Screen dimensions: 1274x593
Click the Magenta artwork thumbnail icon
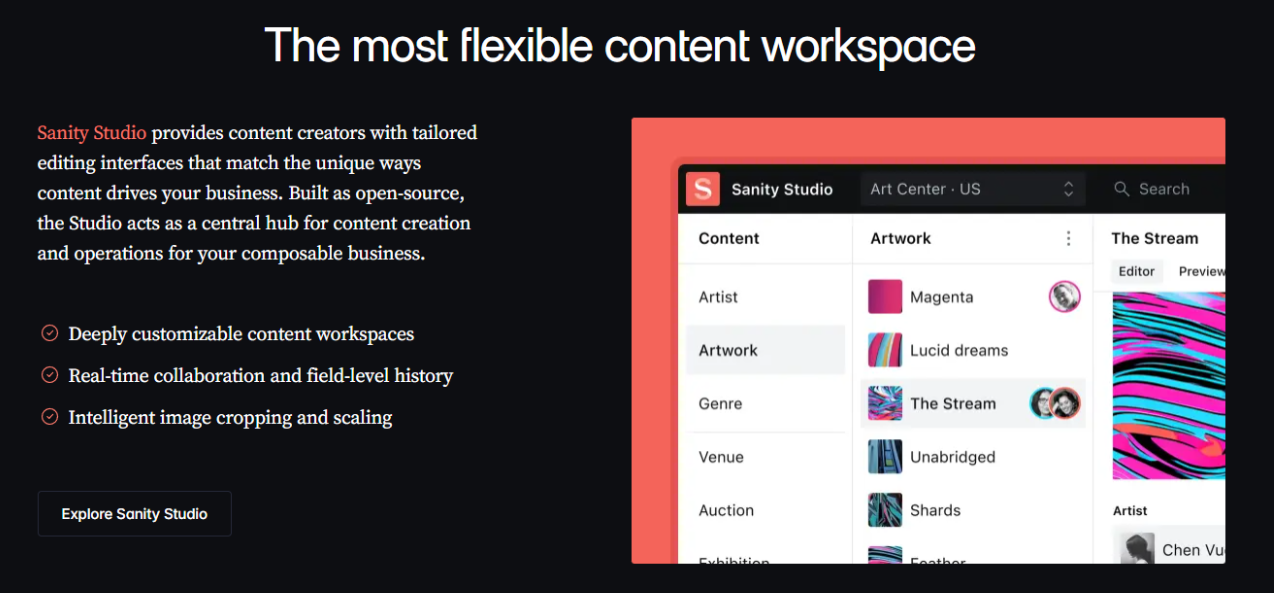(885, 297)
